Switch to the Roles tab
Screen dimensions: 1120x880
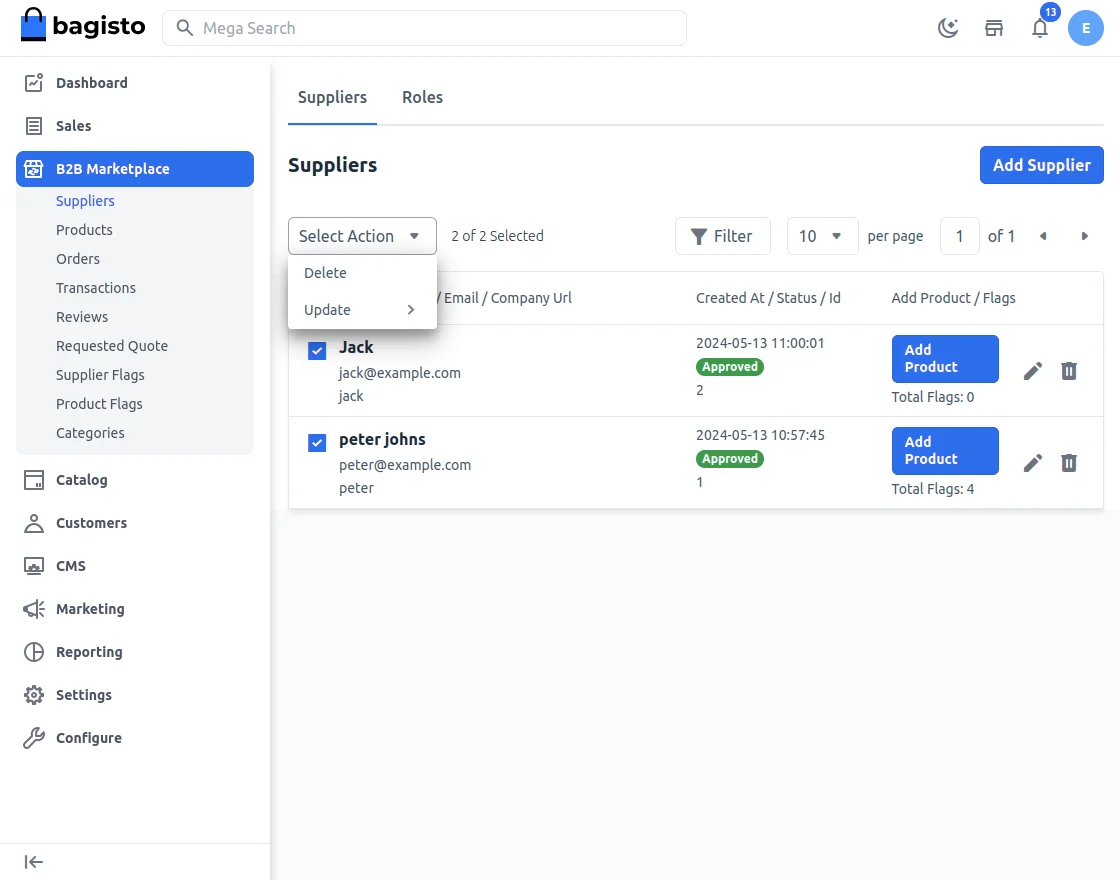pos(422,97)
